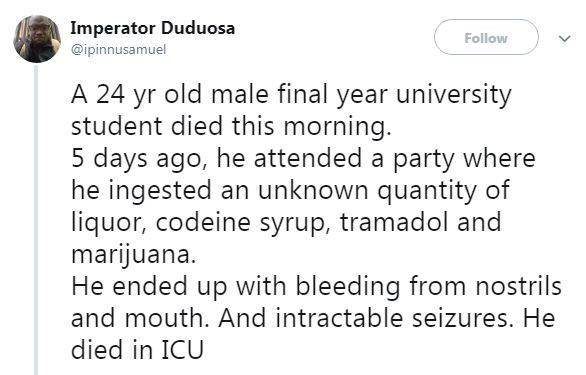Click the Follow button
This screenshot has height=375, width=586.
(486, 37)
